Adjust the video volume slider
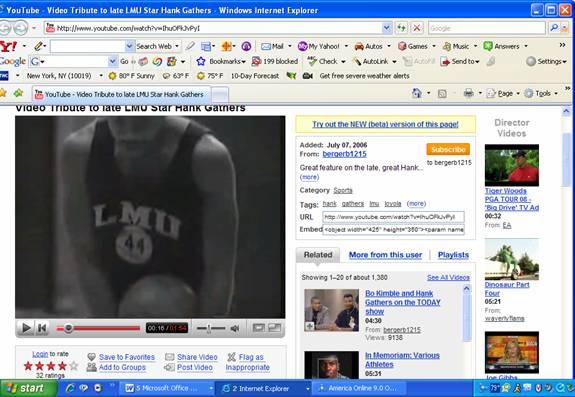 click(211, 328)
